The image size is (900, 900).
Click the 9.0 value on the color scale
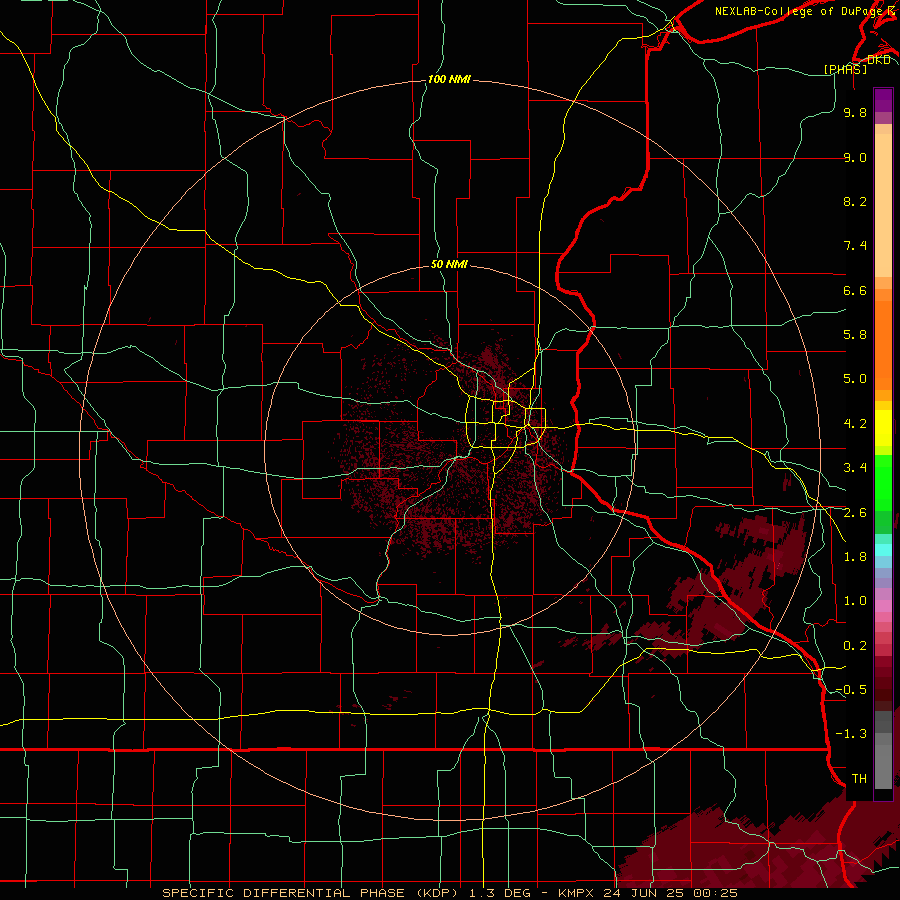[855, 157]
